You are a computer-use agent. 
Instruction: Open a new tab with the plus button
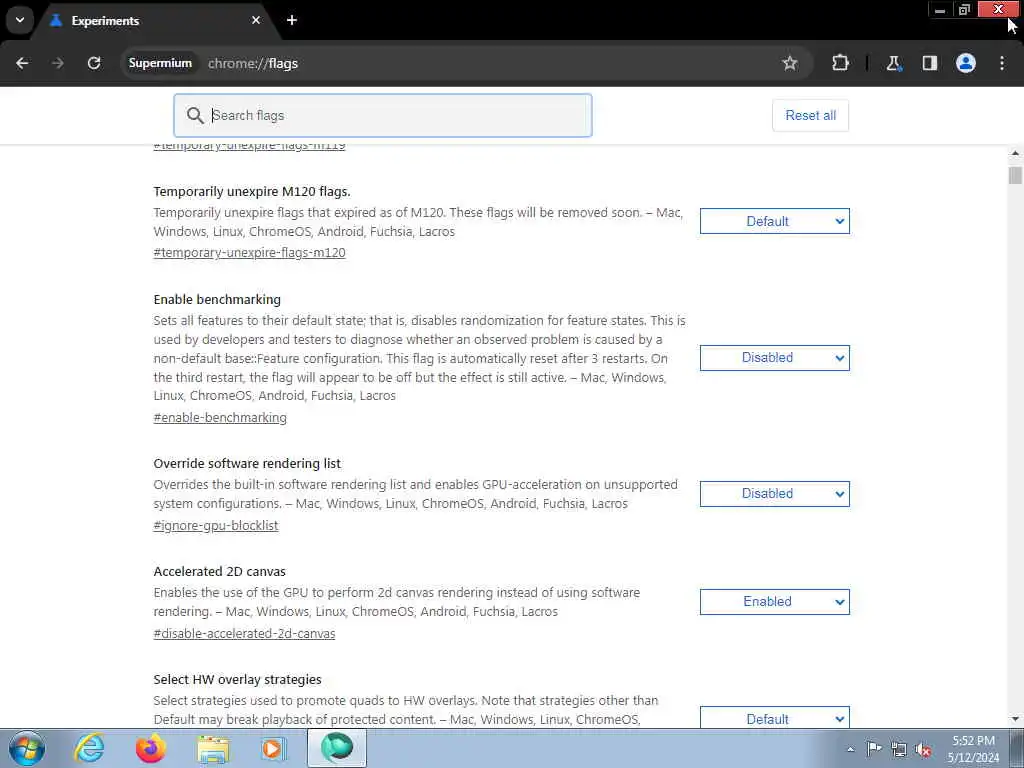point(292,20)
